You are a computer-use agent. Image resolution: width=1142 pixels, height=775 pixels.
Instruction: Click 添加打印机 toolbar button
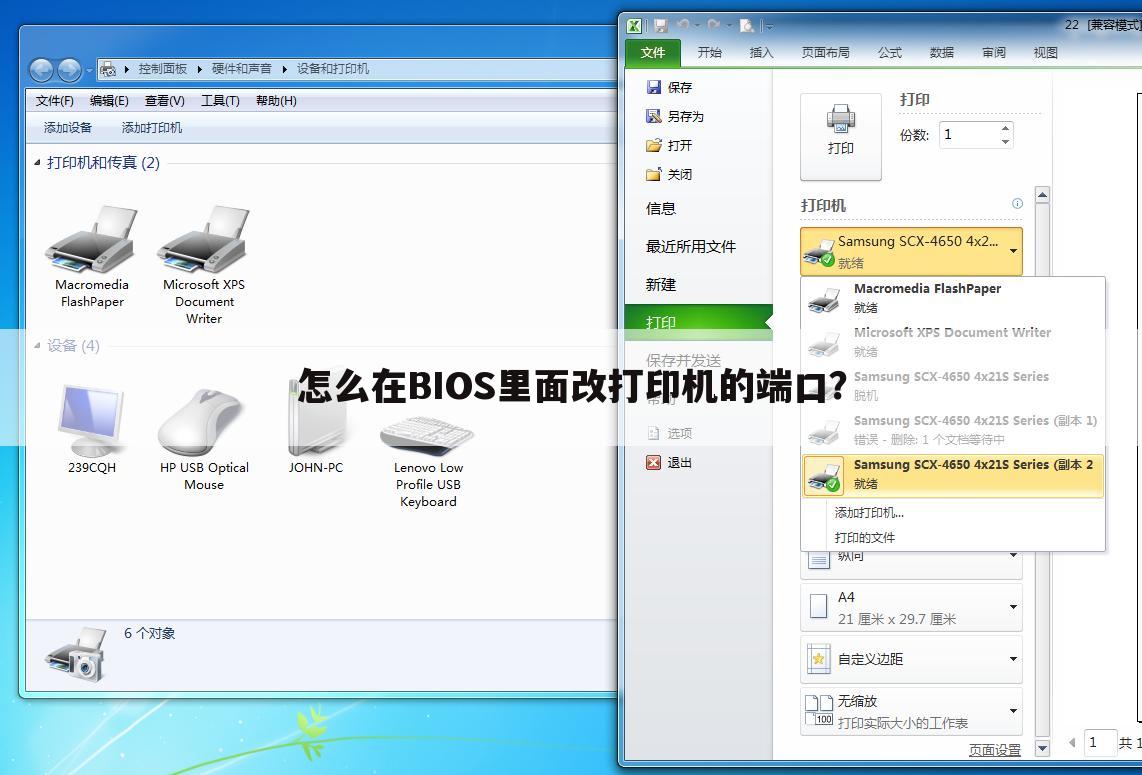tap(151, 127)
